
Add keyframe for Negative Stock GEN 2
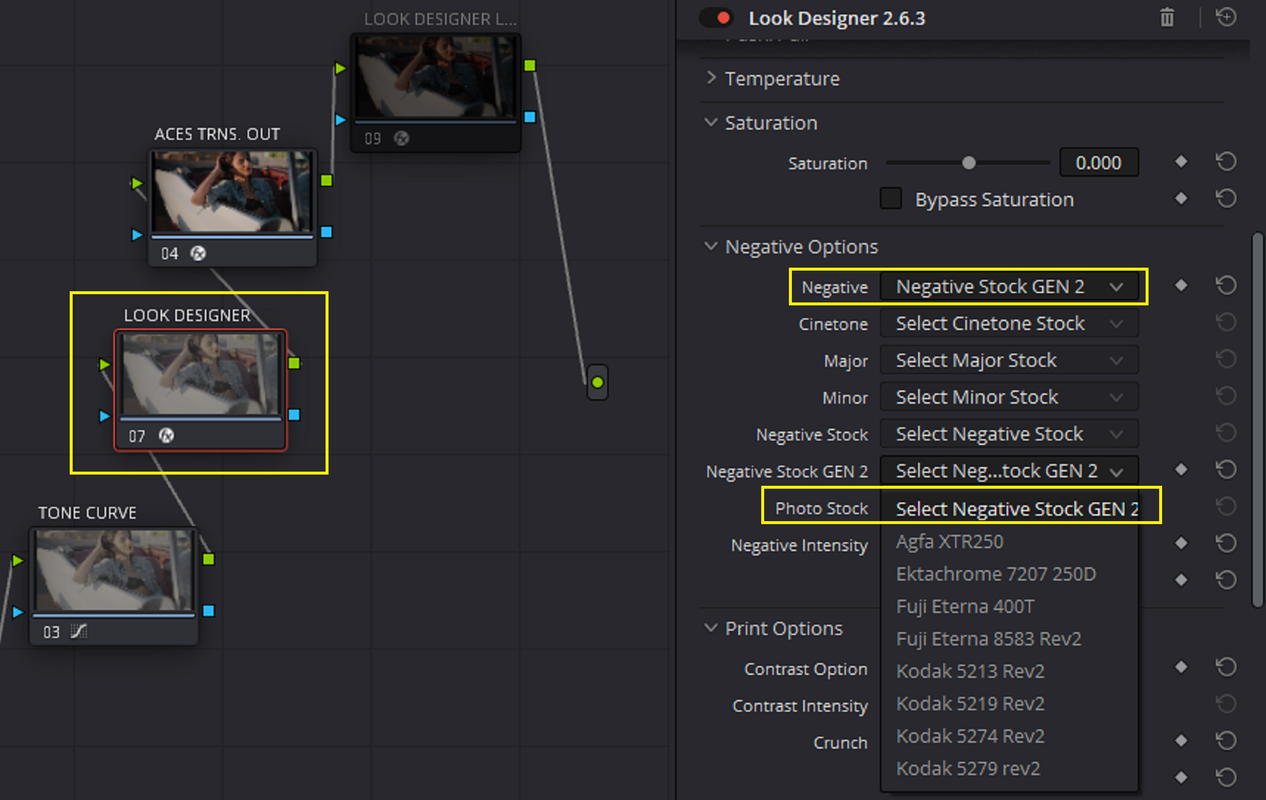[1181, 470]
